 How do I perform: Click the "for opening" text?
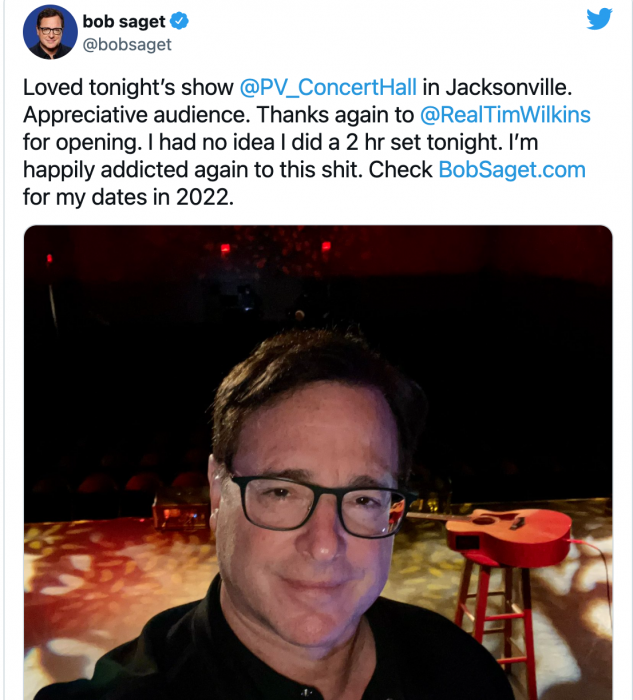tap(74, 142)
